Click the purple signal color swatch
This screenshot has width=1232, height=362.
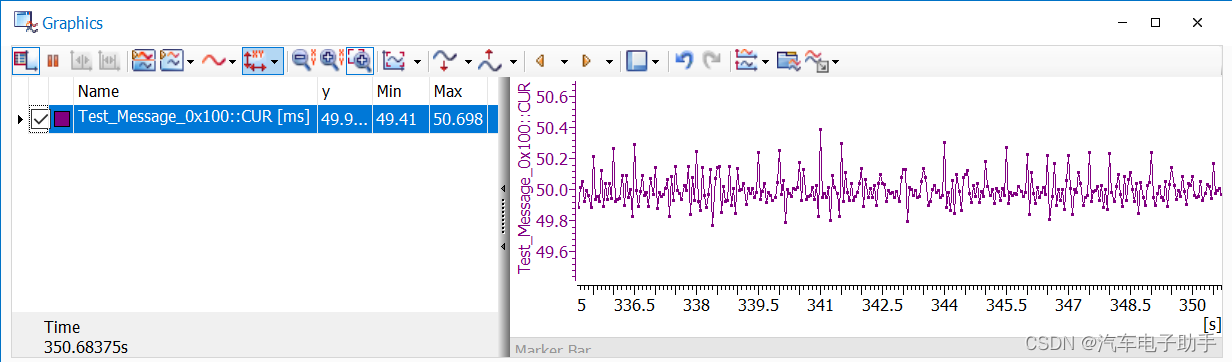[61, 119]
